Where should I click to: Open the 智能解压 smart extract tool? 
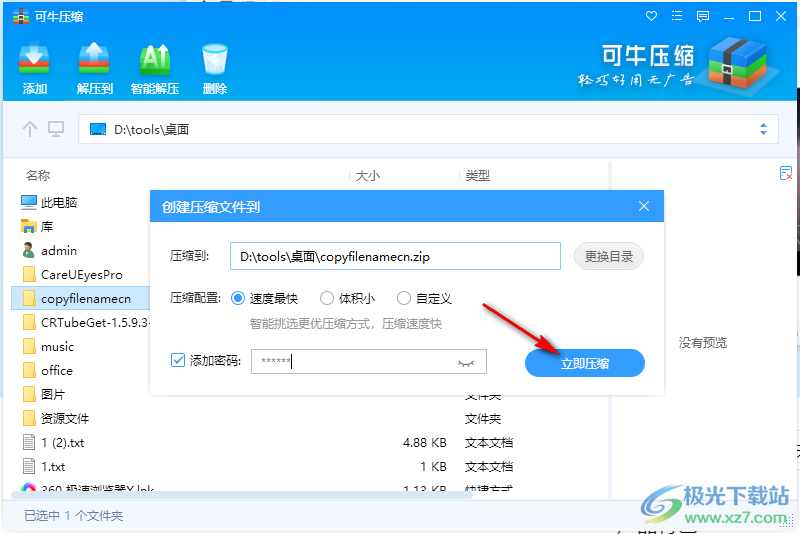pos(155,69)
